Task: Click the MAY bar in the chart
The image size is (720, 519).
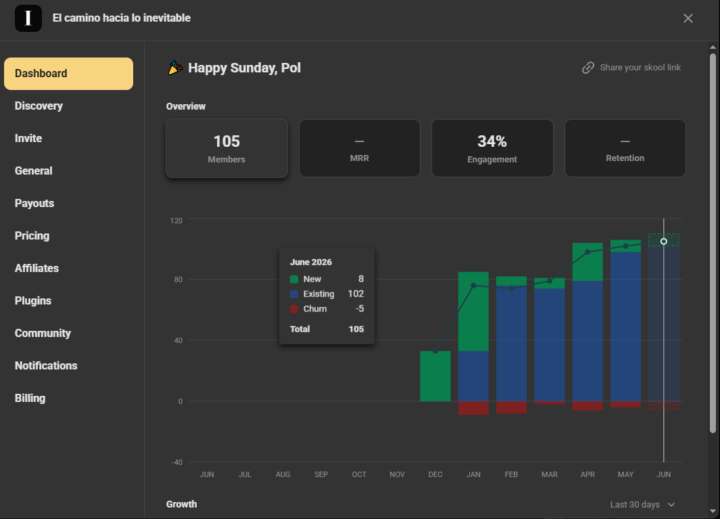Action: (626, 323)
